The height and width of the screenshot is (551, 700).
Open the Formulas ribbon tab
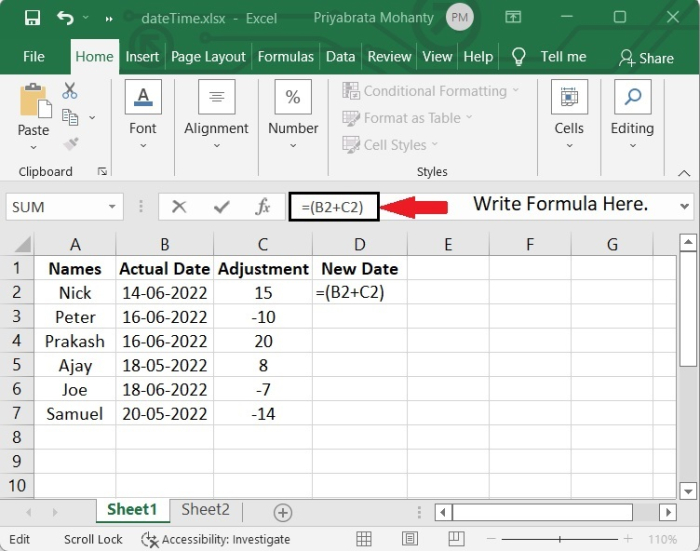coord(286,57)
